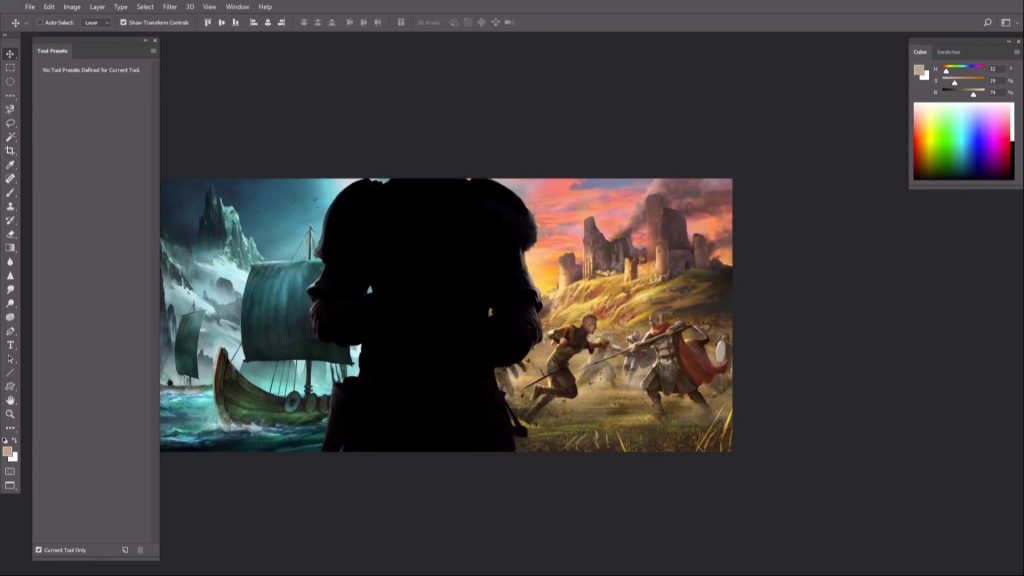Uncheck Show Transform Controls
This screenshot has height=576, width=1024.
pos(124,22)
